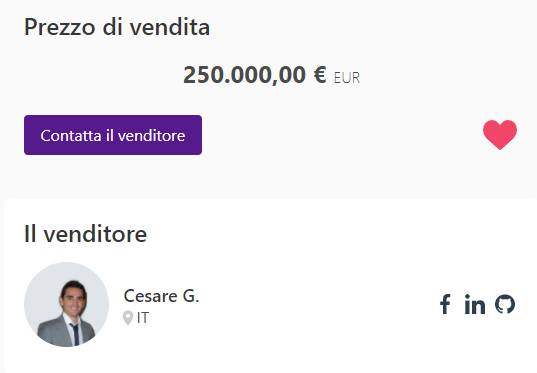Viewport: 537px width, 373px height.
Task: Open the Cesare G. seller name
Action: click(x=161, y=296)
